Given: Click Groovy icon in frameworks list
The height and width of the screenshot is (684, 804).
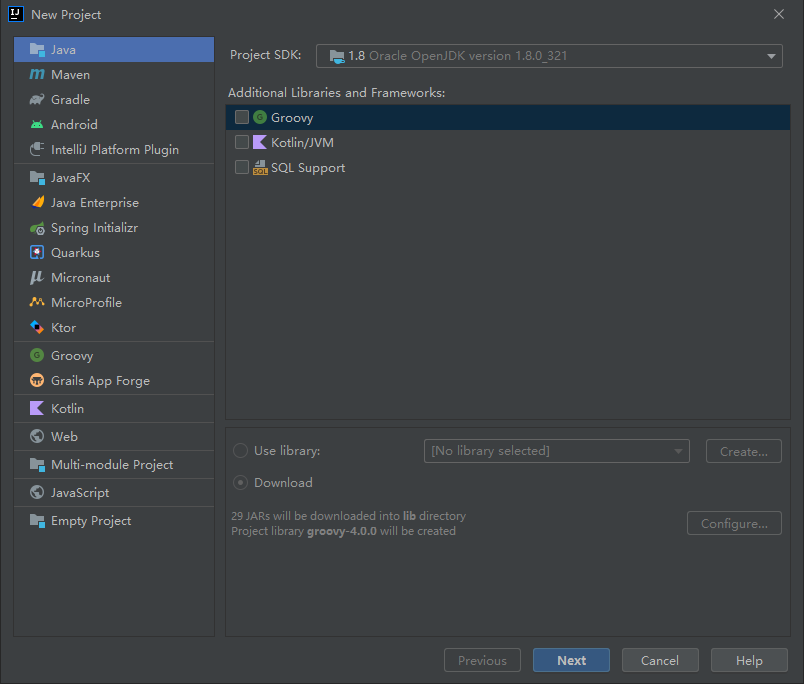Looking at the screenshot, I should click(x=260, y=117).
